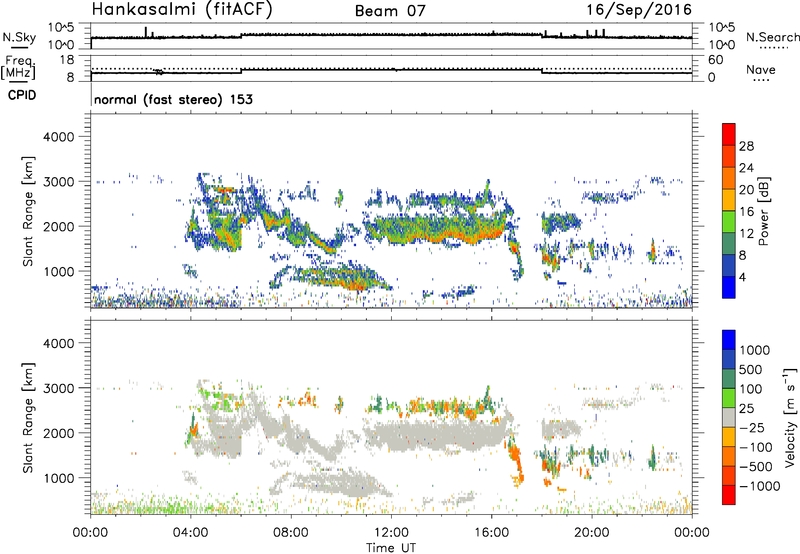Click the 4 tick on the Power colorbar
The height and width of the screenshot is (554, 800).
(x=743, y=278)
